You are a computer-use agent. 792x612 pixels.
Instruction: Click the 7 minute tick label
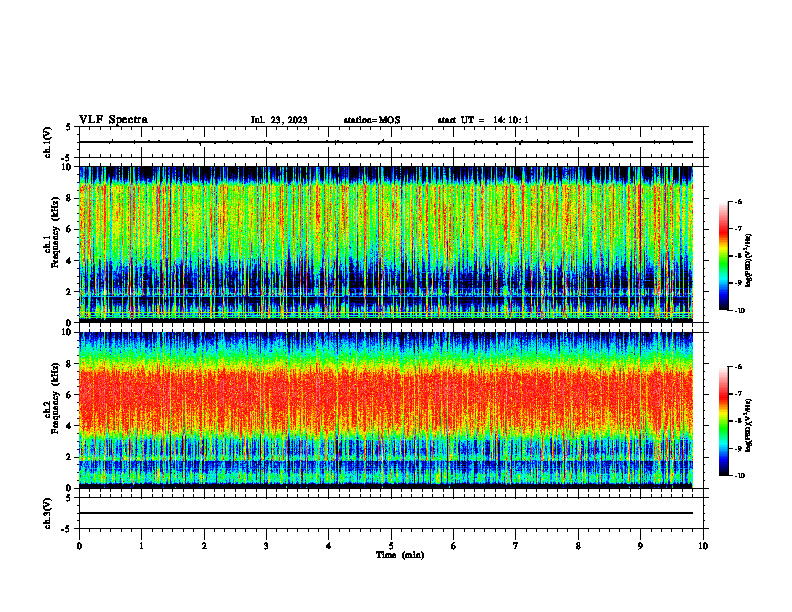(x=516, y=546)
